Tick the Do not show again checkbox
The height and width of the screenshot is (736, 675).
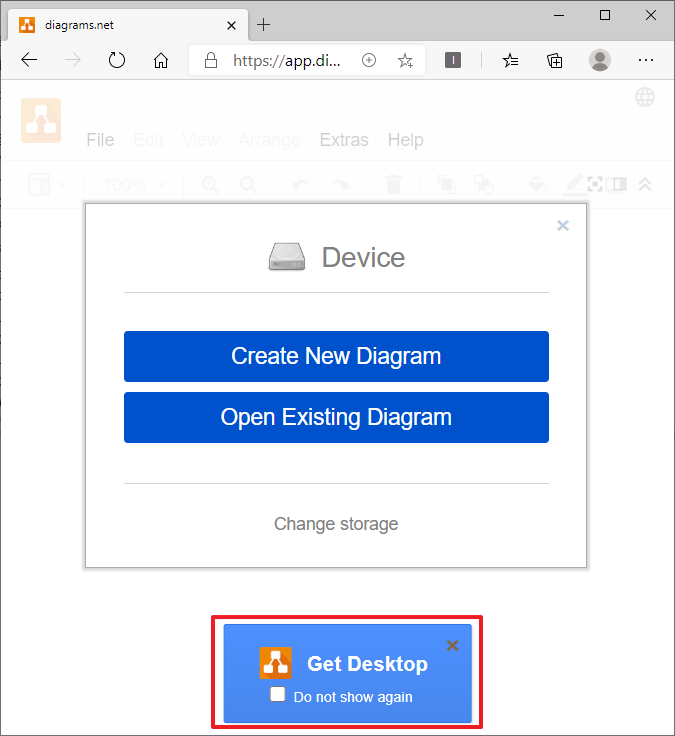point(278,694)
